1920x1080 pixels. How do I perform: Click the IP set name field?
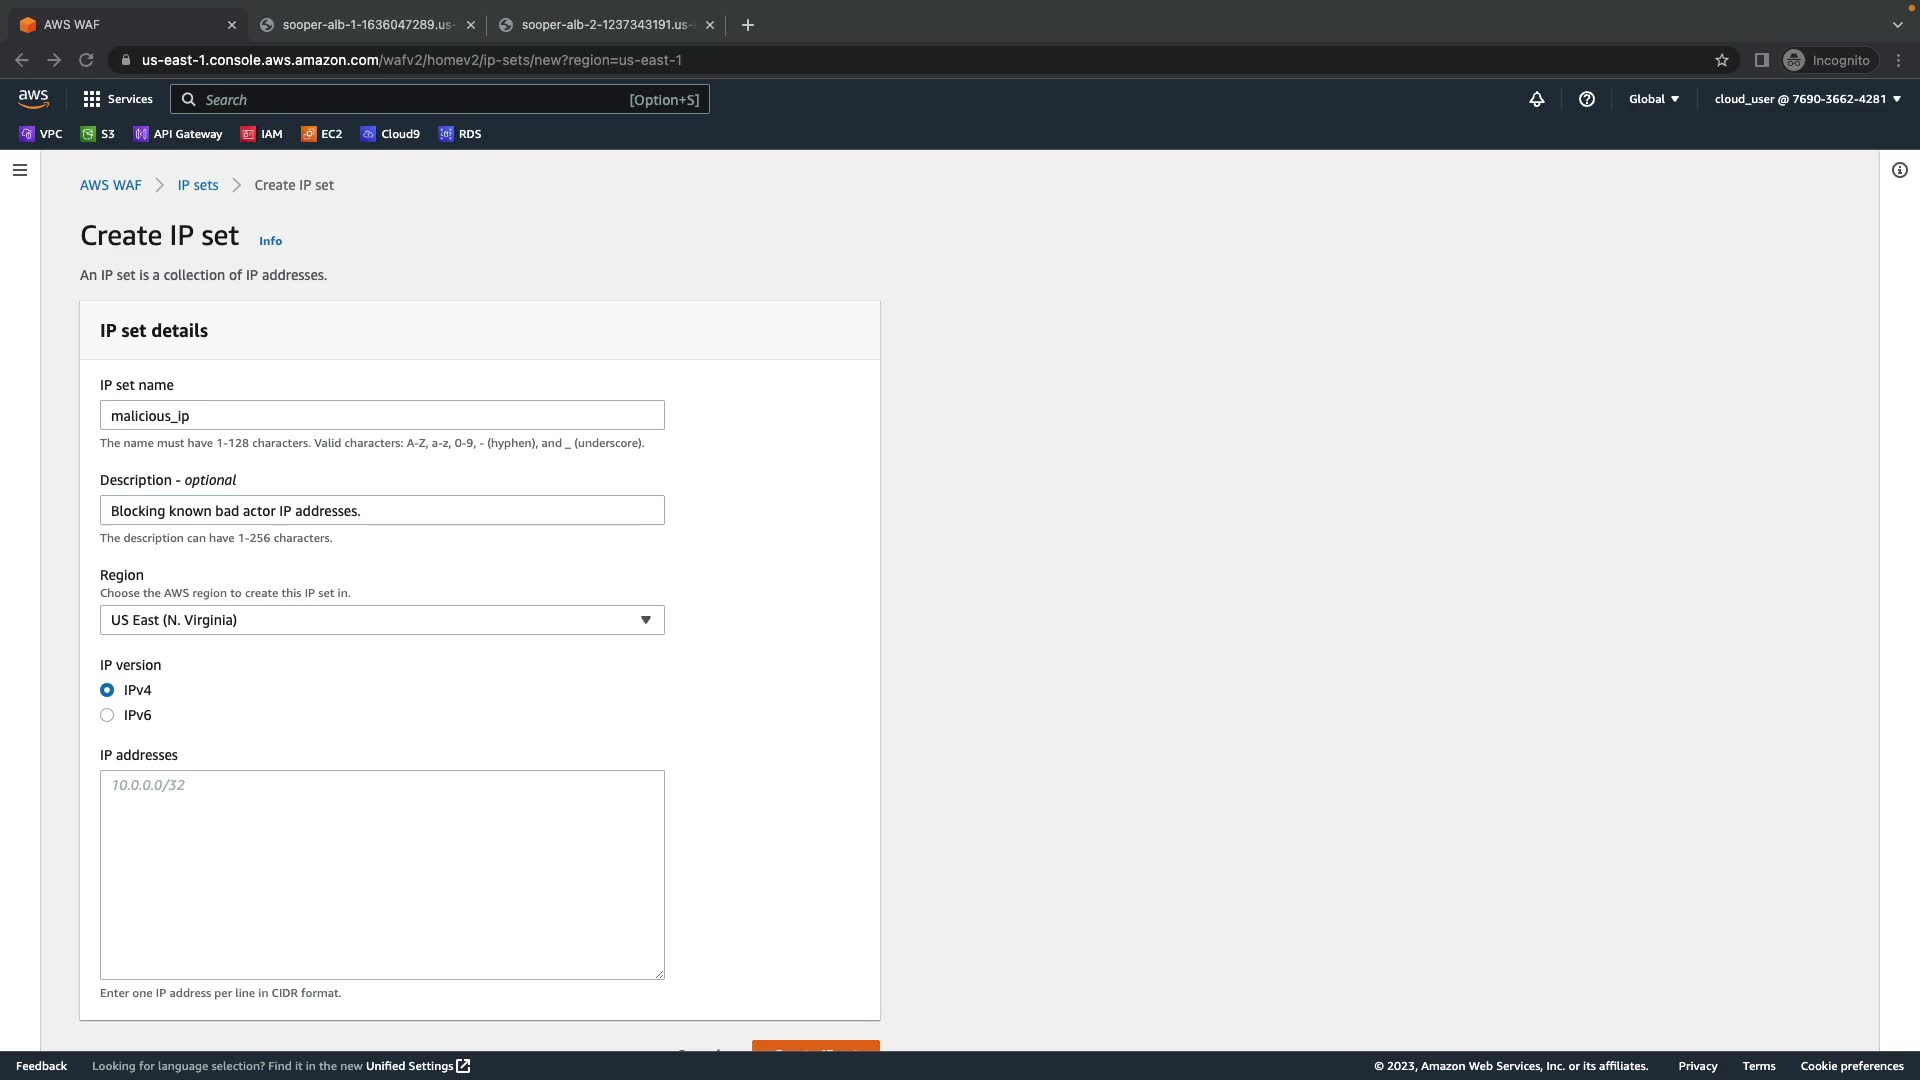tap(382, 416)
